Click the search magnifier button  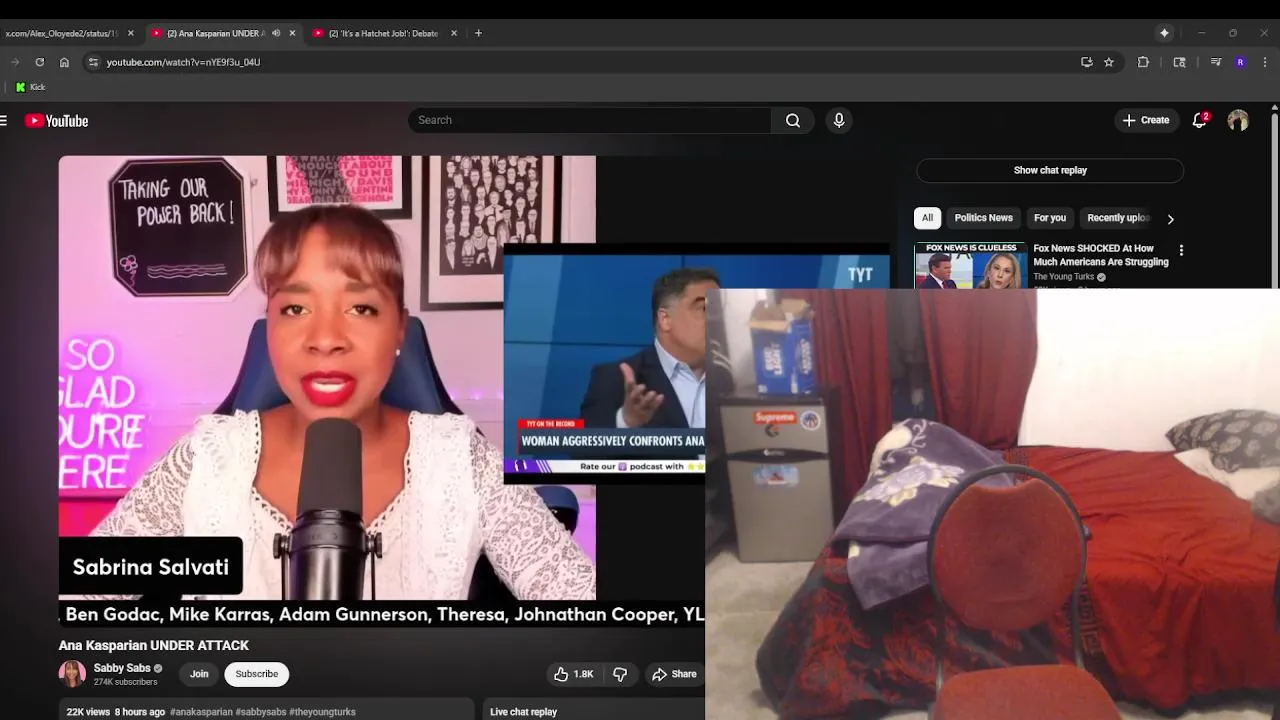click(793, 120)
